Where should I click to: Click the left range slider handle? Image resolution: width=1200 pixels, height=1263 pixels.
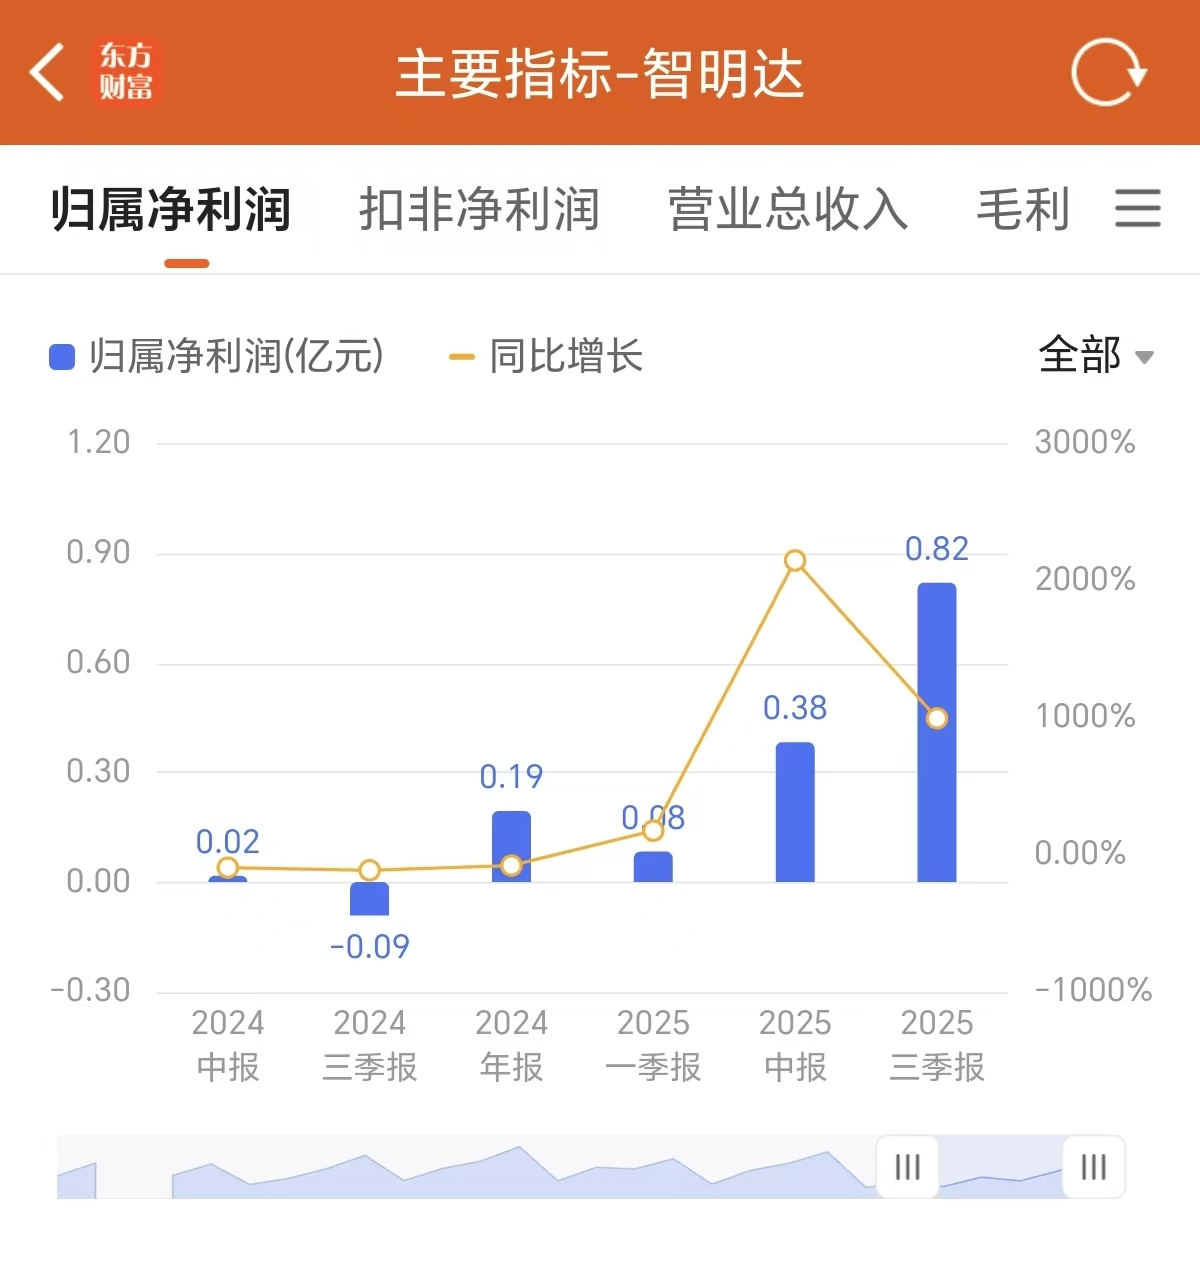[907, 1166]
